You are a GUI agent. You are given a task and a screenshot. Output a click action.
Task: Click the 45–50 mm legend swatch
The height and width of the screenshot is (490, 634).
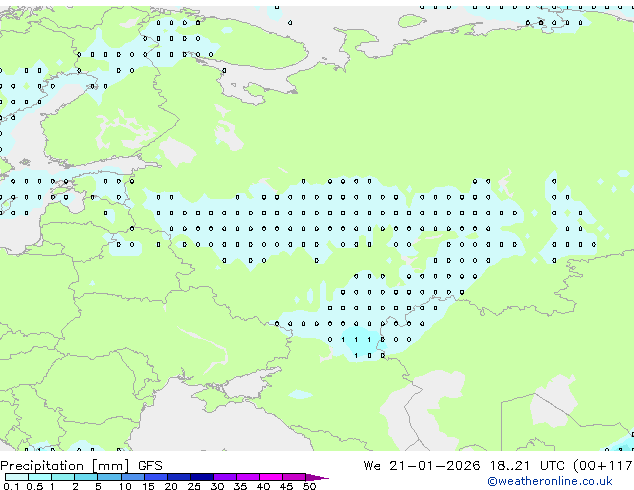(293, 477)
